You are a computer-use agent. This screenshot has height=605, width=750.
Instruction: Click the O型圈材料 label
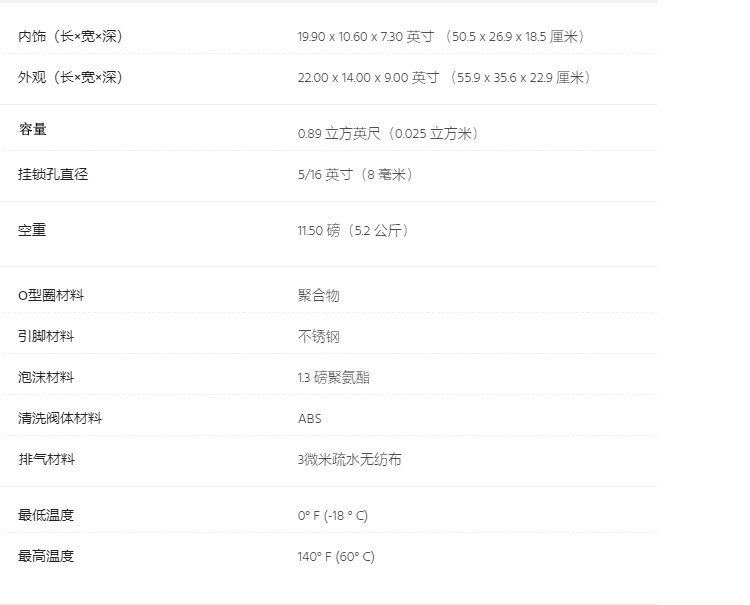[50, 296]
